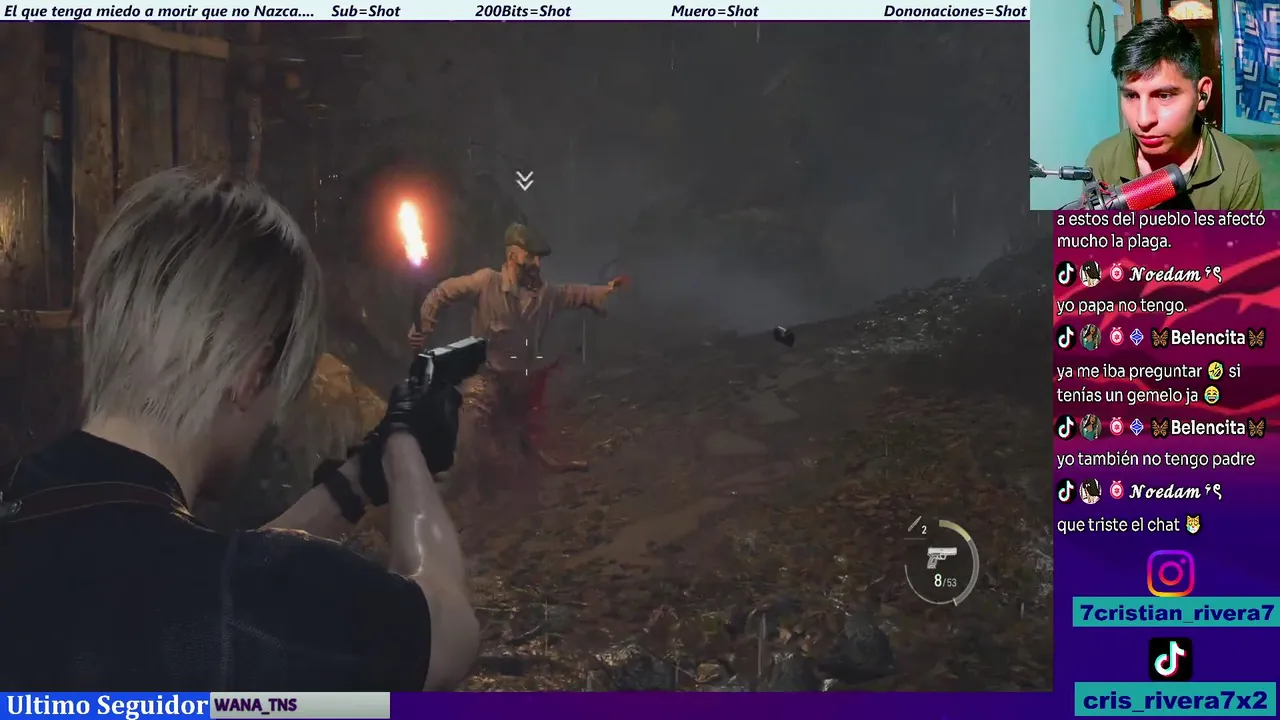This screenshot has width=1280, height=720.
Task: Click the ammo count '8/53'
Action: coord(945,581)
